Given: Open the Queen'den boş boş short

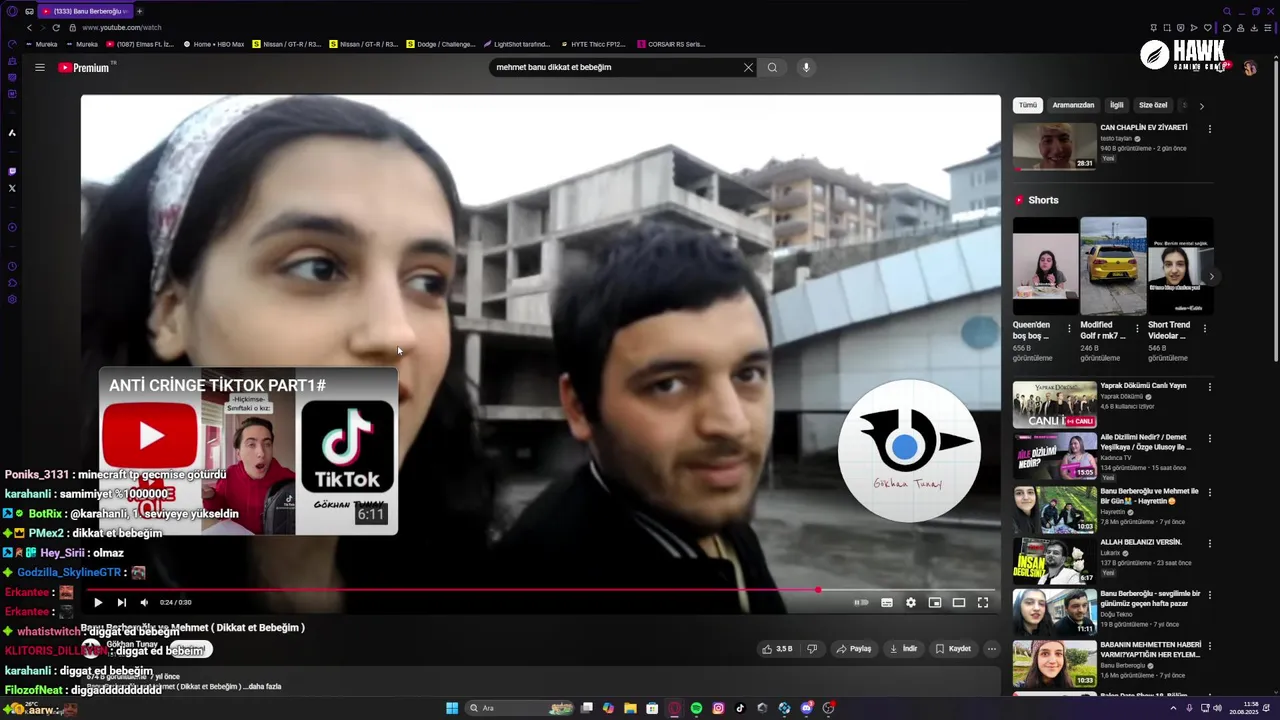Looking at the screenshot, I should (1045, 266).
